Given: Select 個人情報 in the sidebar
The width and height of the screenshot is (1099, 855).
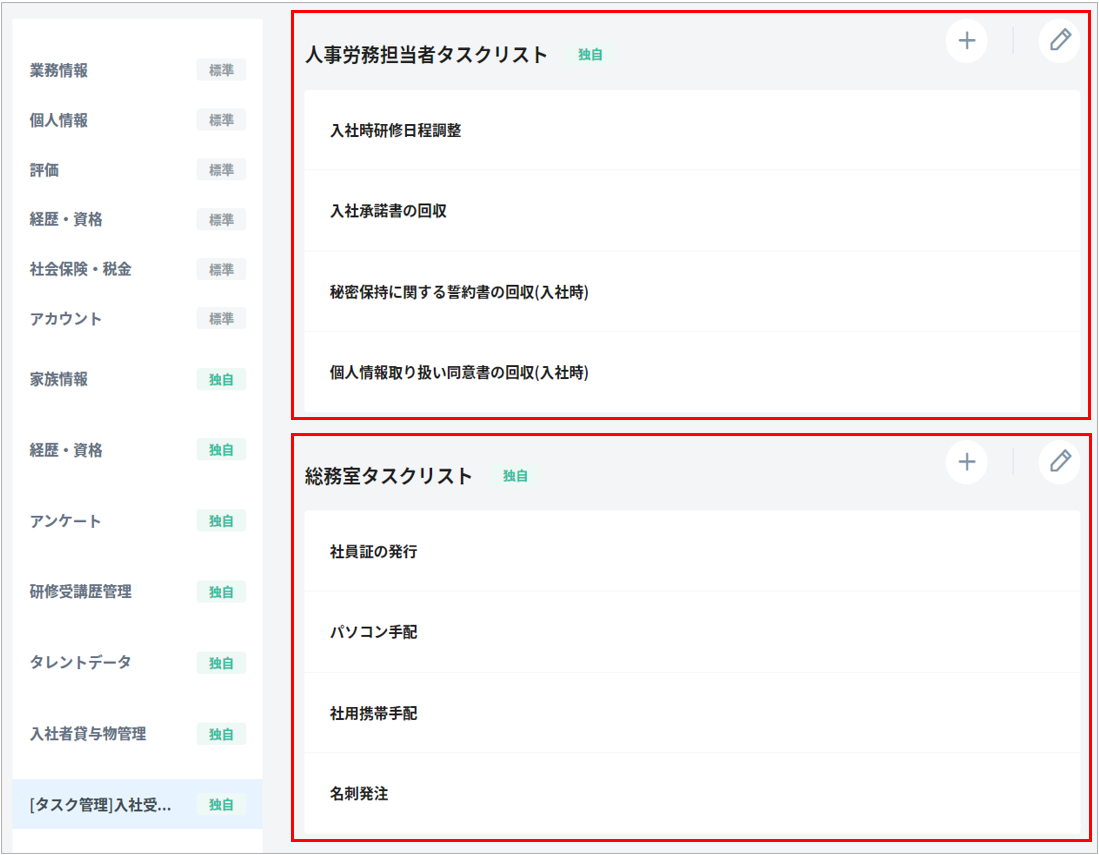Looking at the screenshot, I should pos(59,120).
